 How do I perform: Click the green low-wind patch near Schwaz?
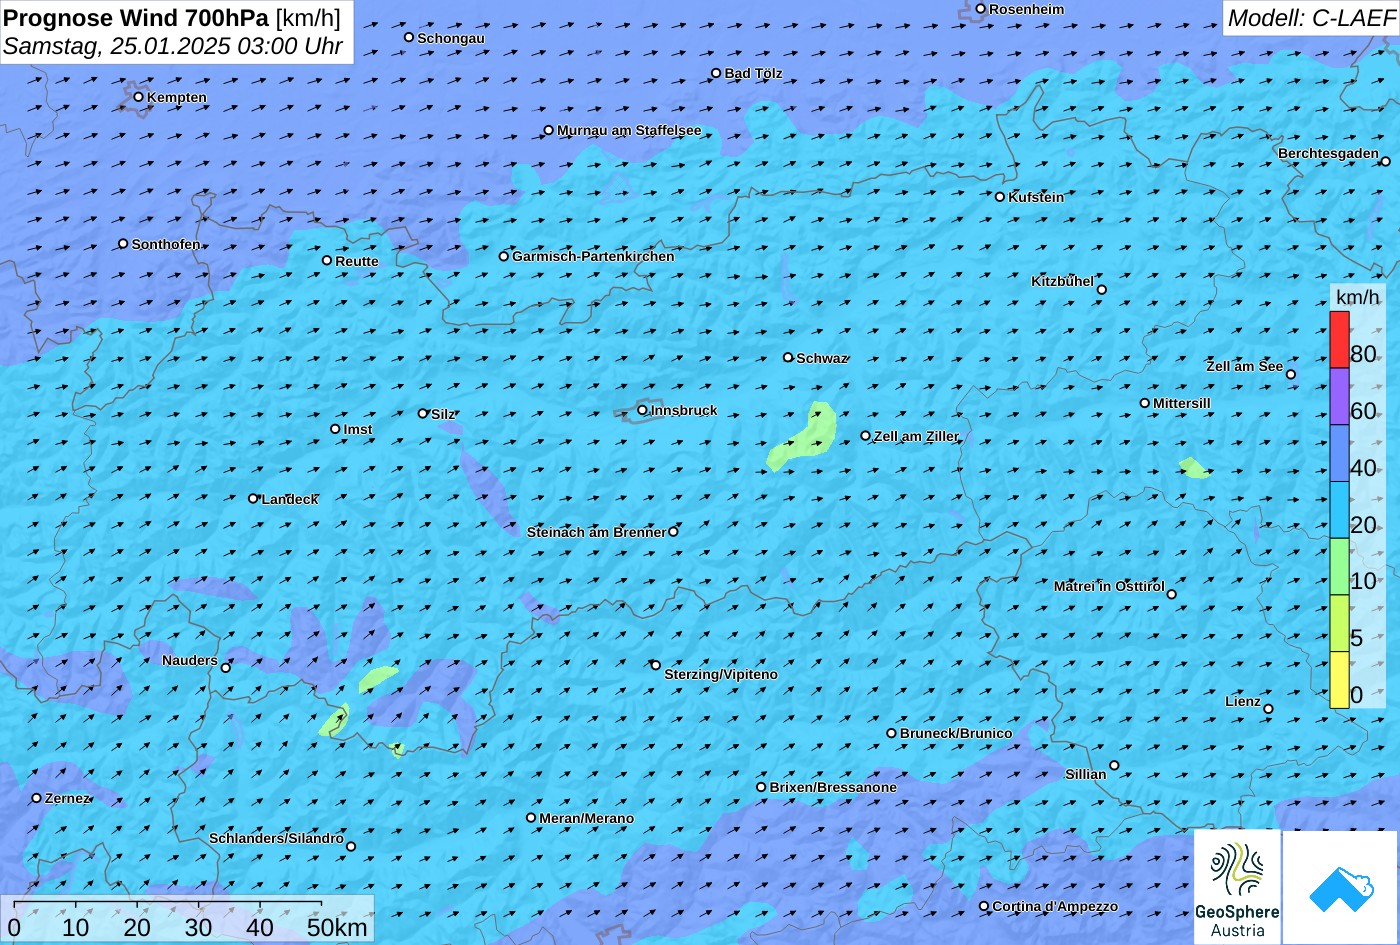tap(803, 437)
